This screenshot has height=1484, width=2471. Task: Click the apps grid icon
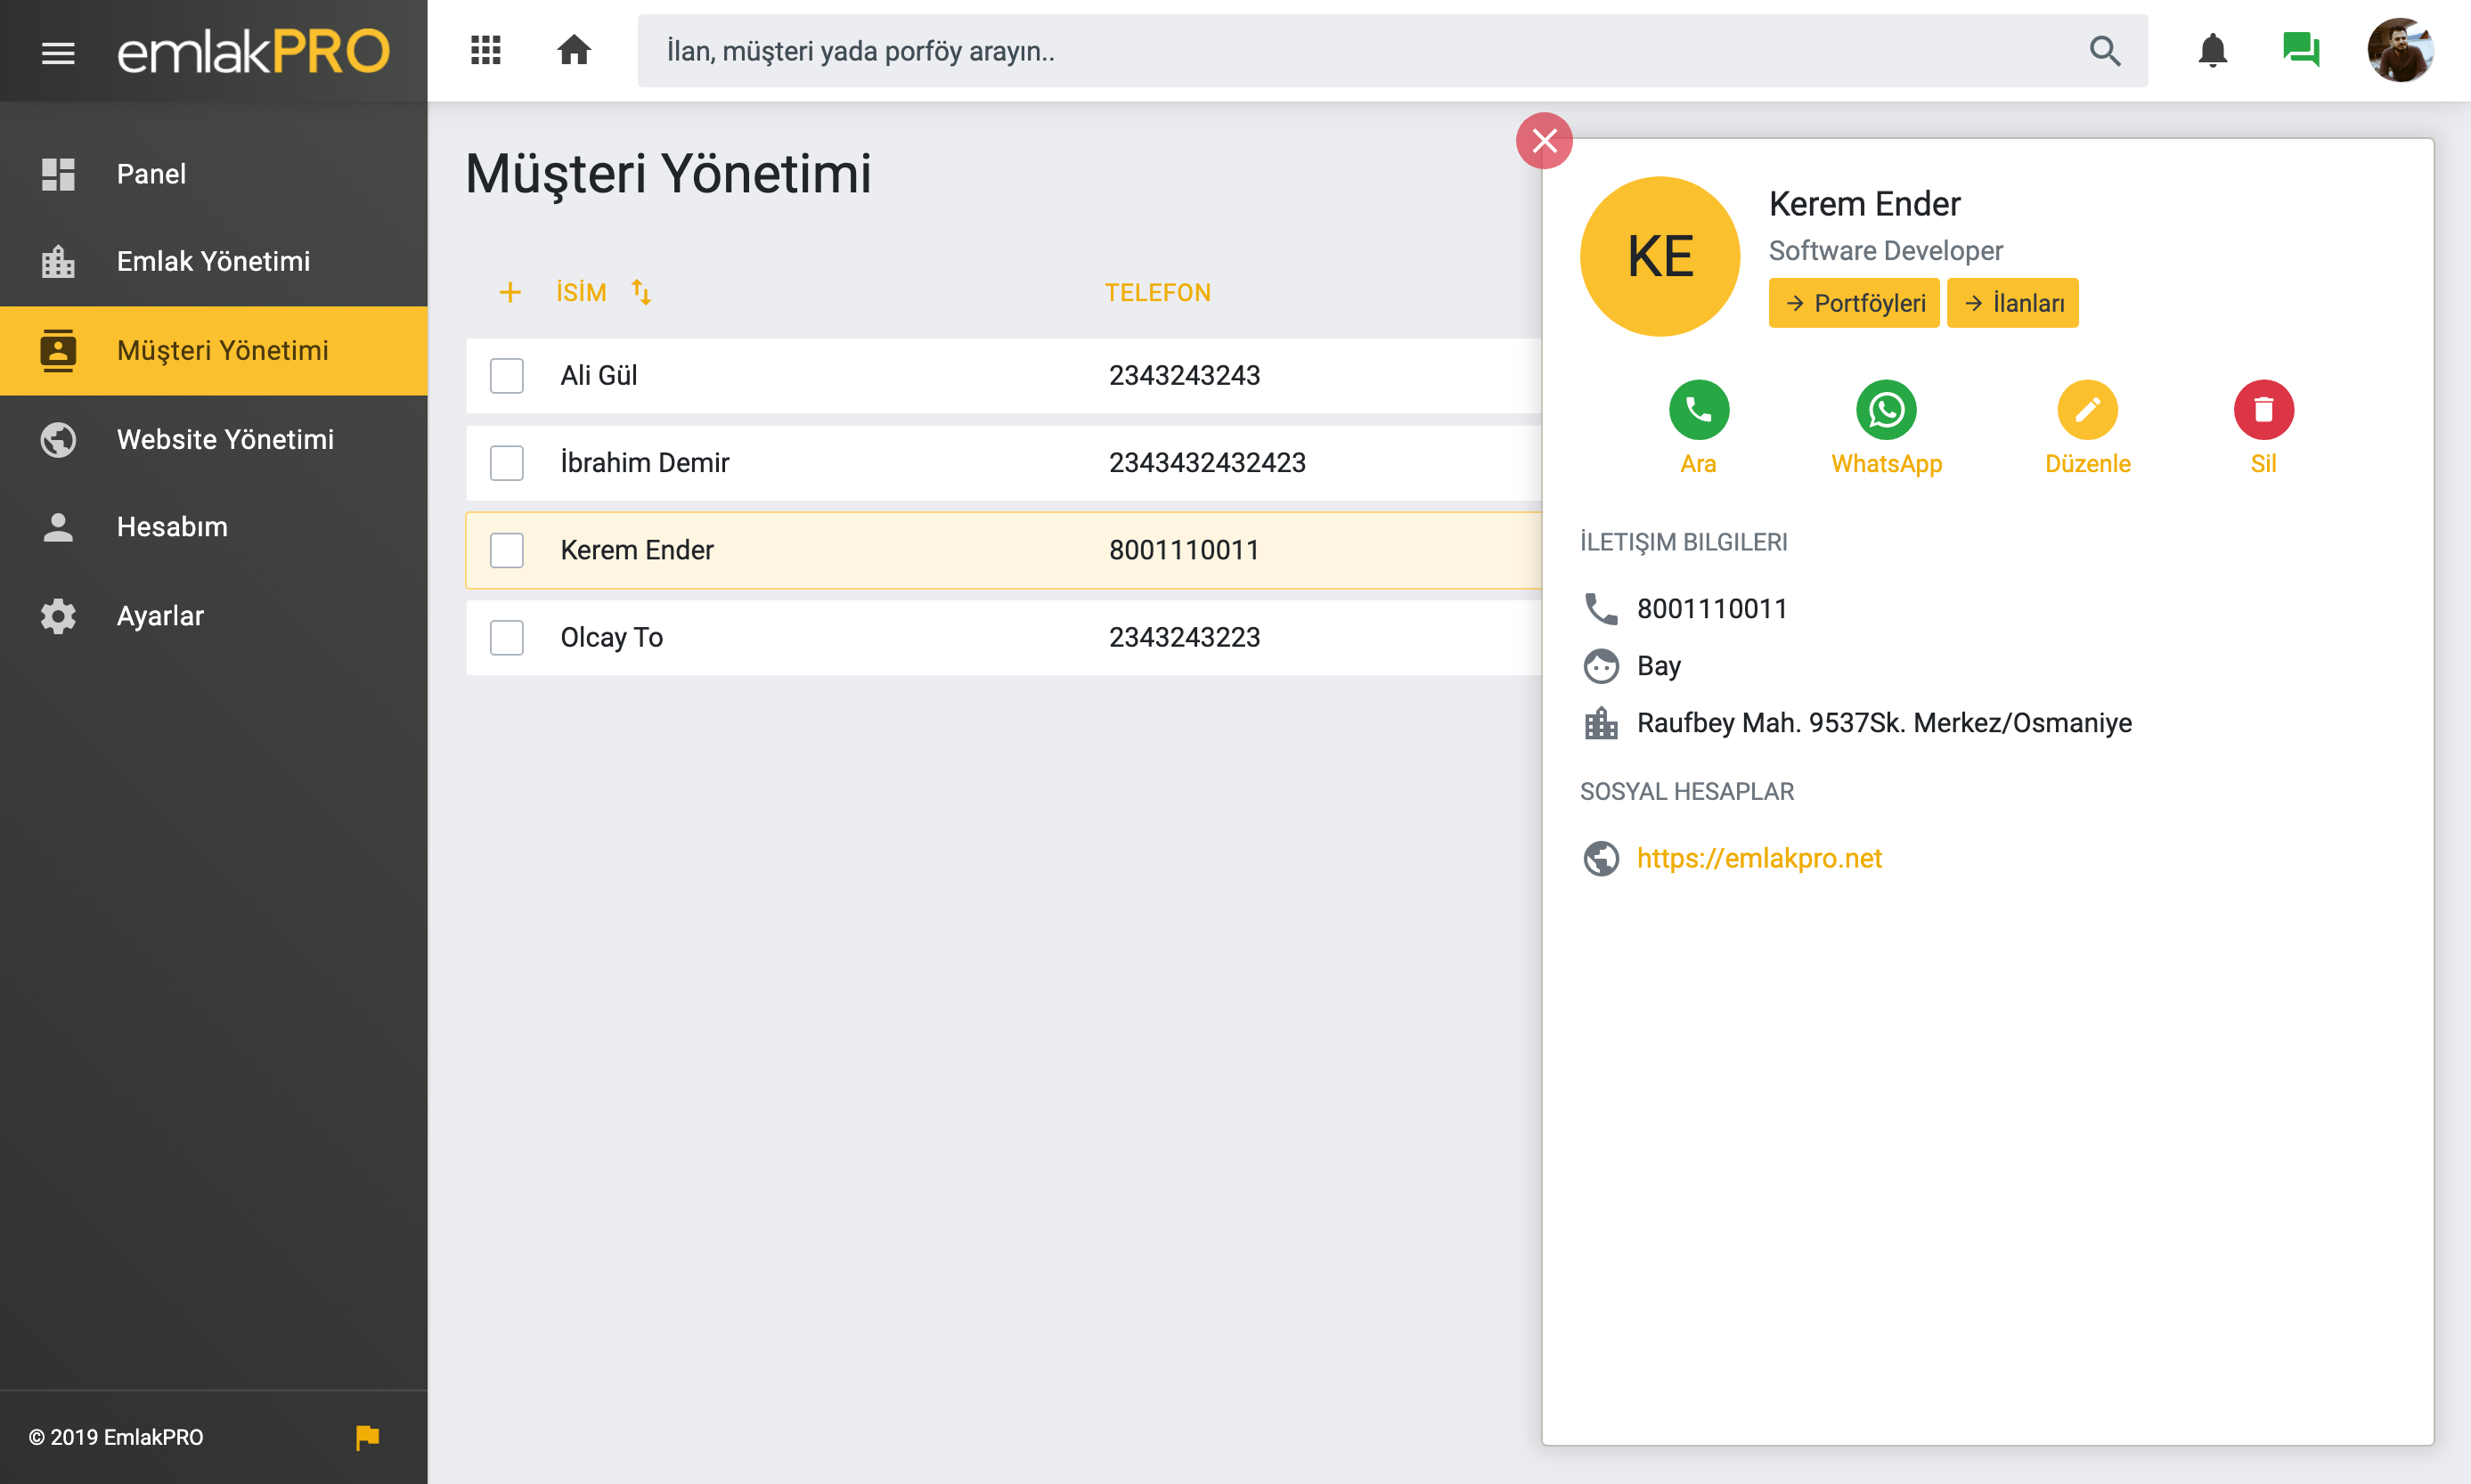(x=486, y=50)
